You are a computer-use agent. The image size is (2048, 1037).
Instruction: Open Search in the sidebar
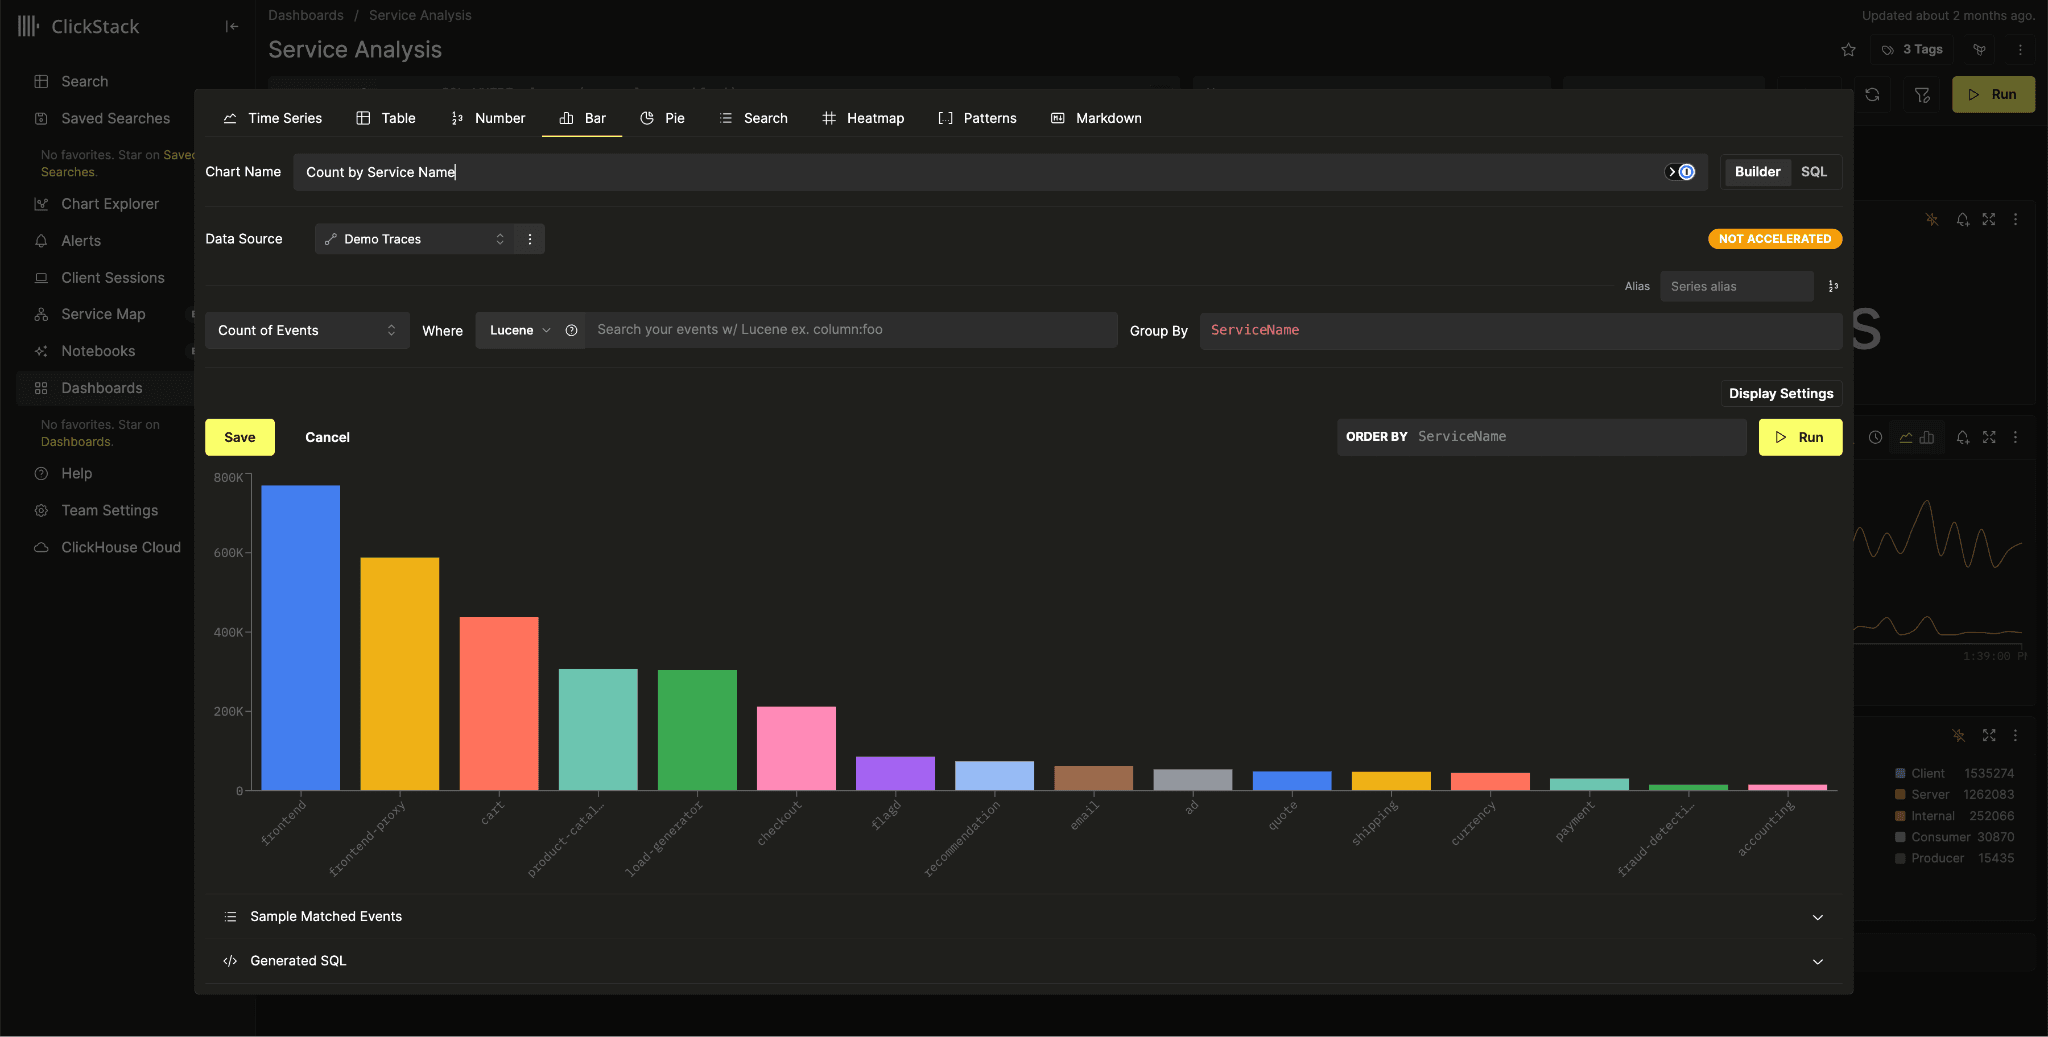tap(85, 82)
